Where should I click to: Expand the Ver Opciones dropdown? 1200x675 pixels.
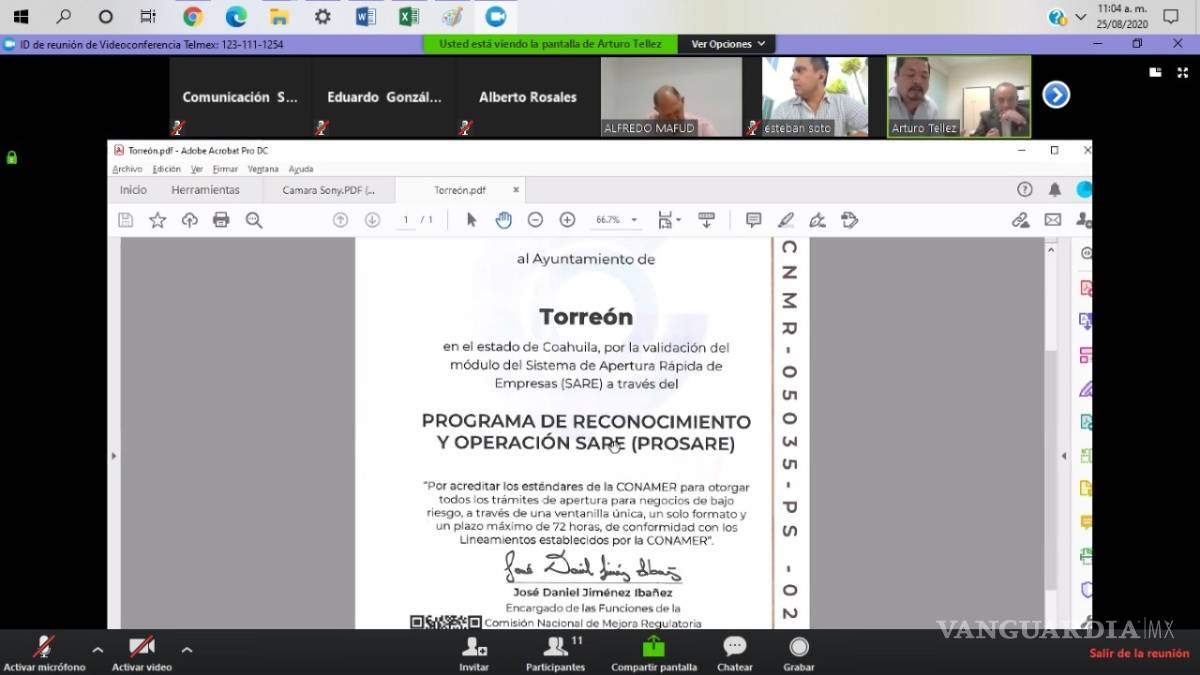(x=728, y=44)
